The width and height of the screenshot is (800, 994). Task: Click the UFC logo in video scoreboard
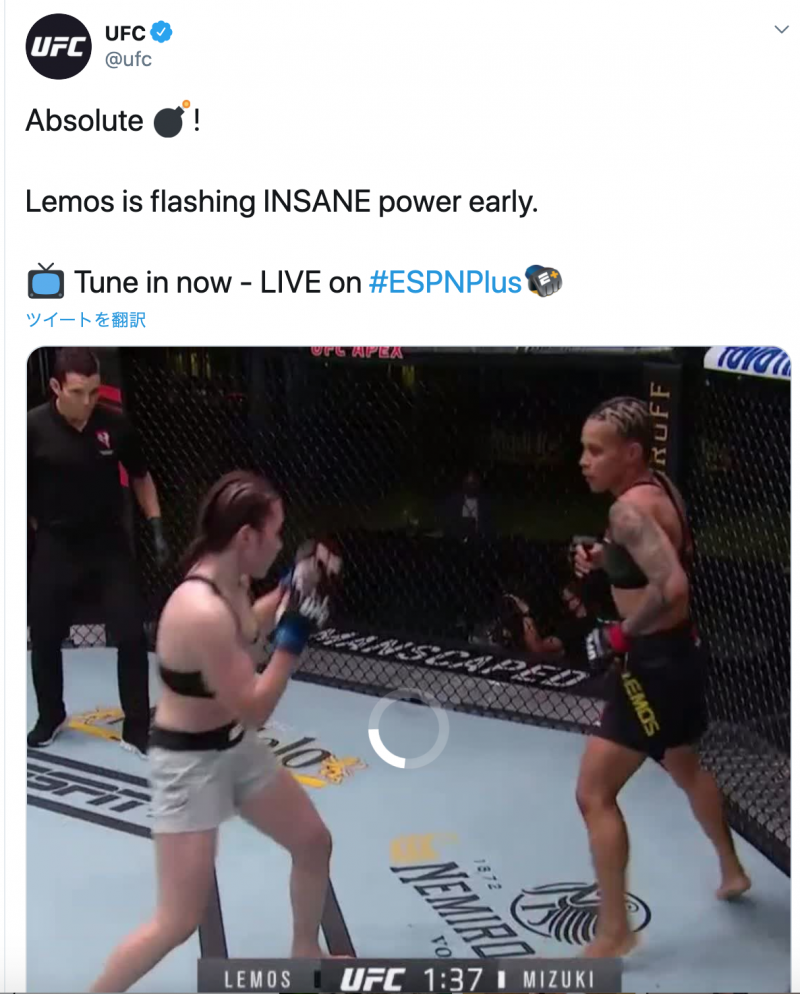pos(372,979)
